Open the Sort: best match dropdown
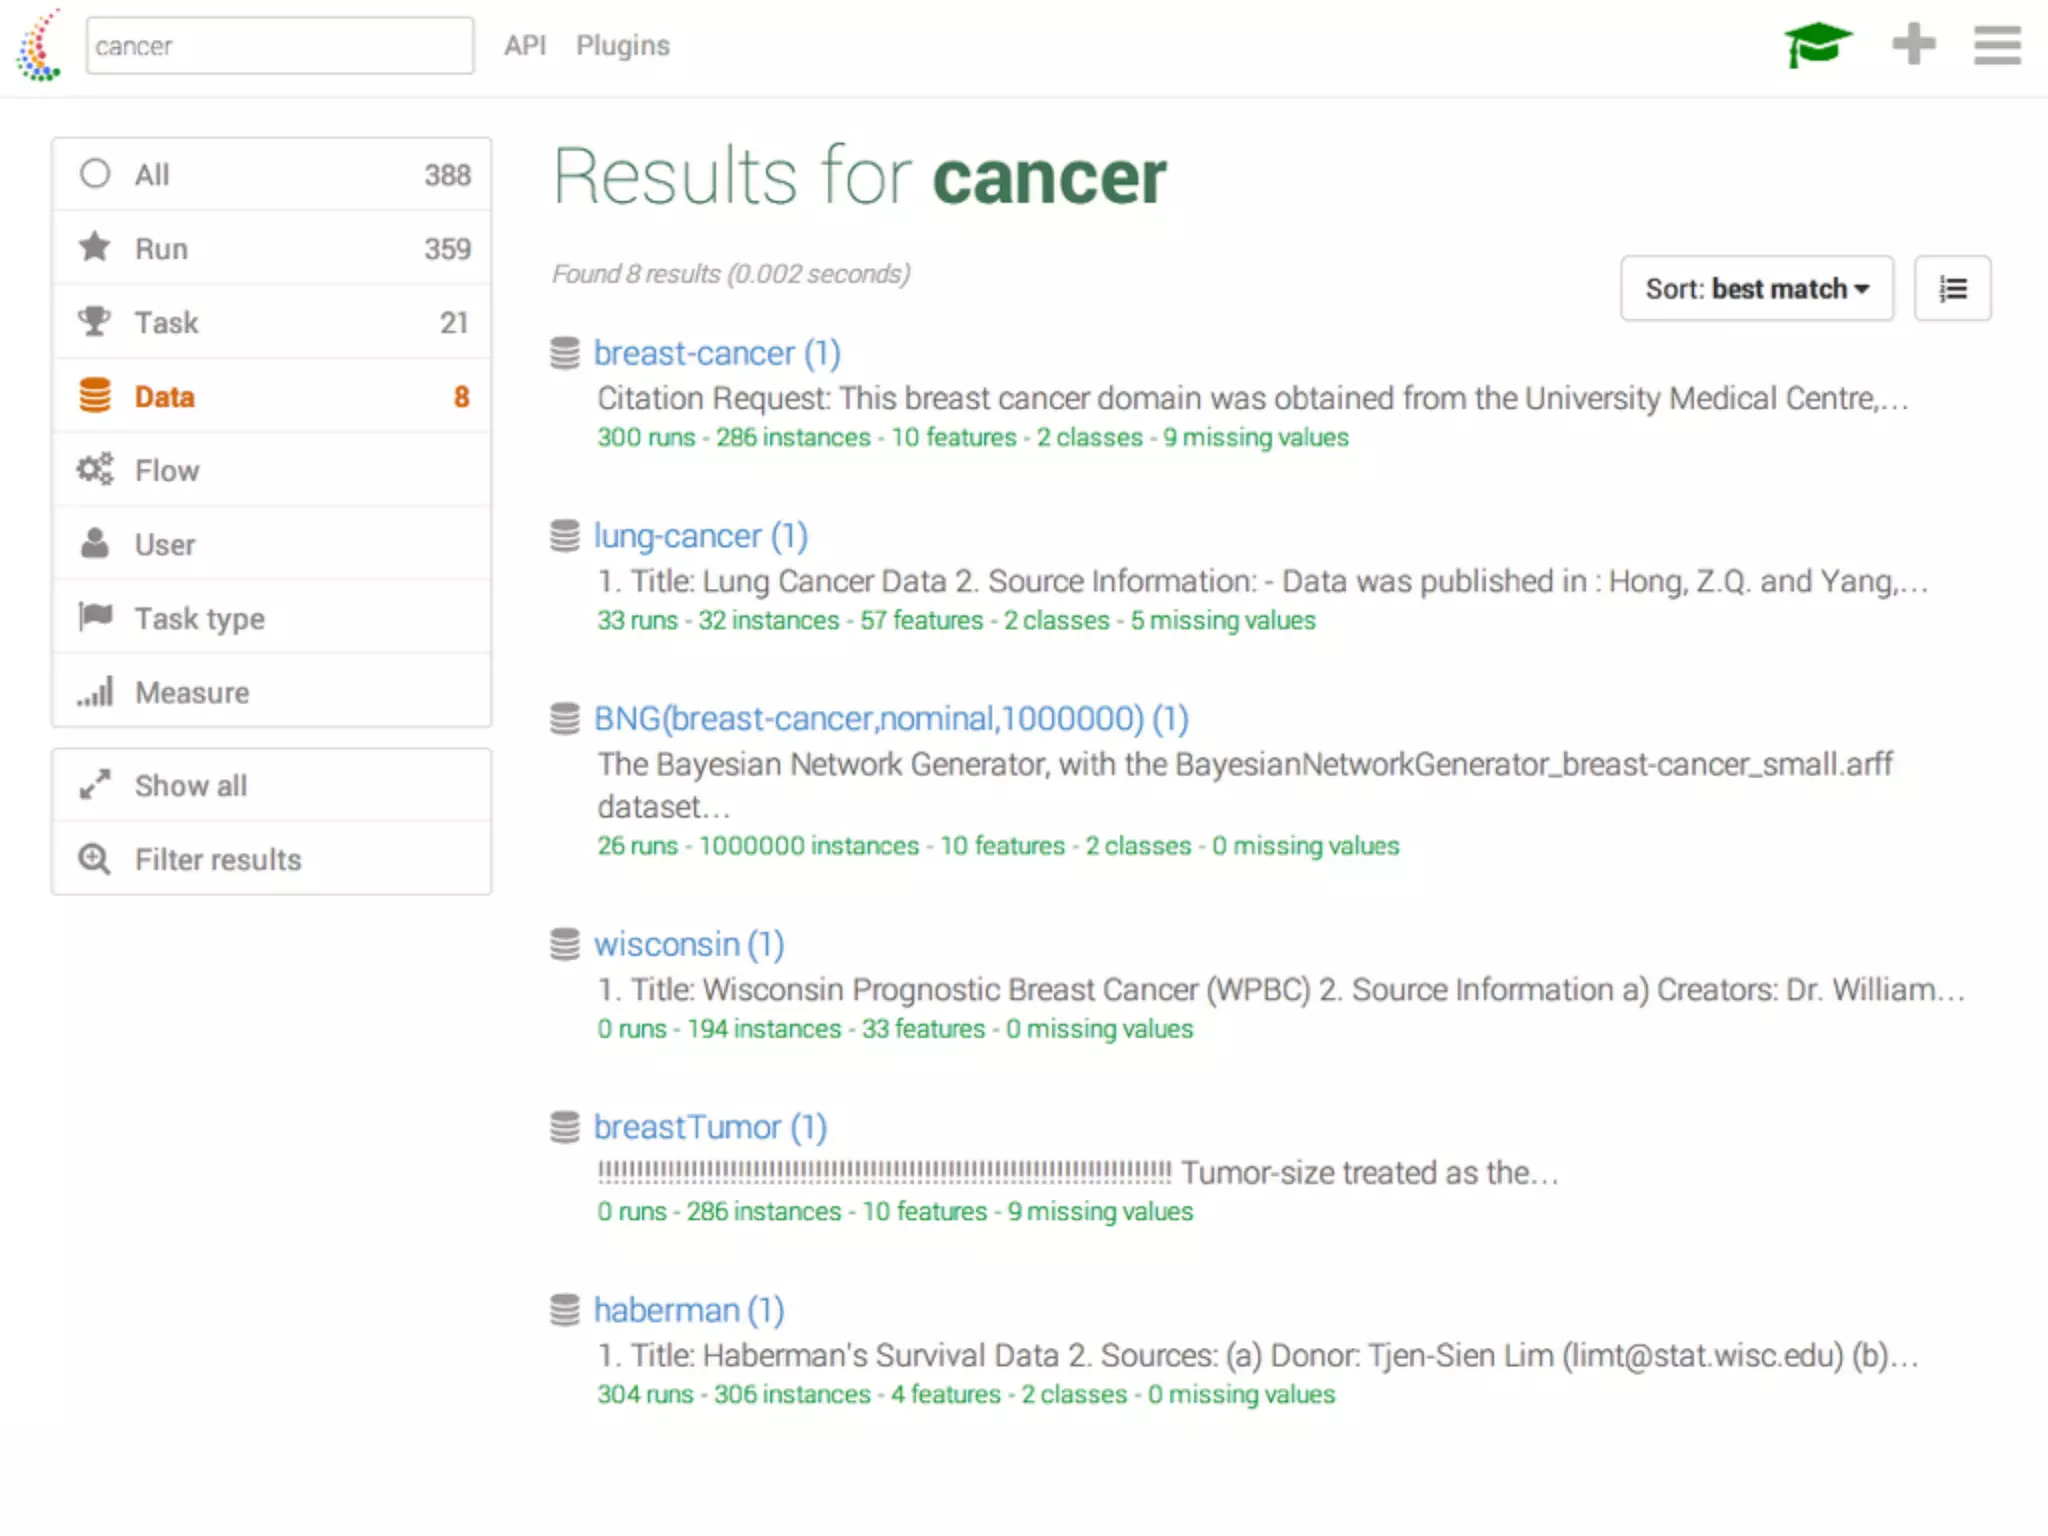The image size is (2048, 1536). [x=1756, y=289]
